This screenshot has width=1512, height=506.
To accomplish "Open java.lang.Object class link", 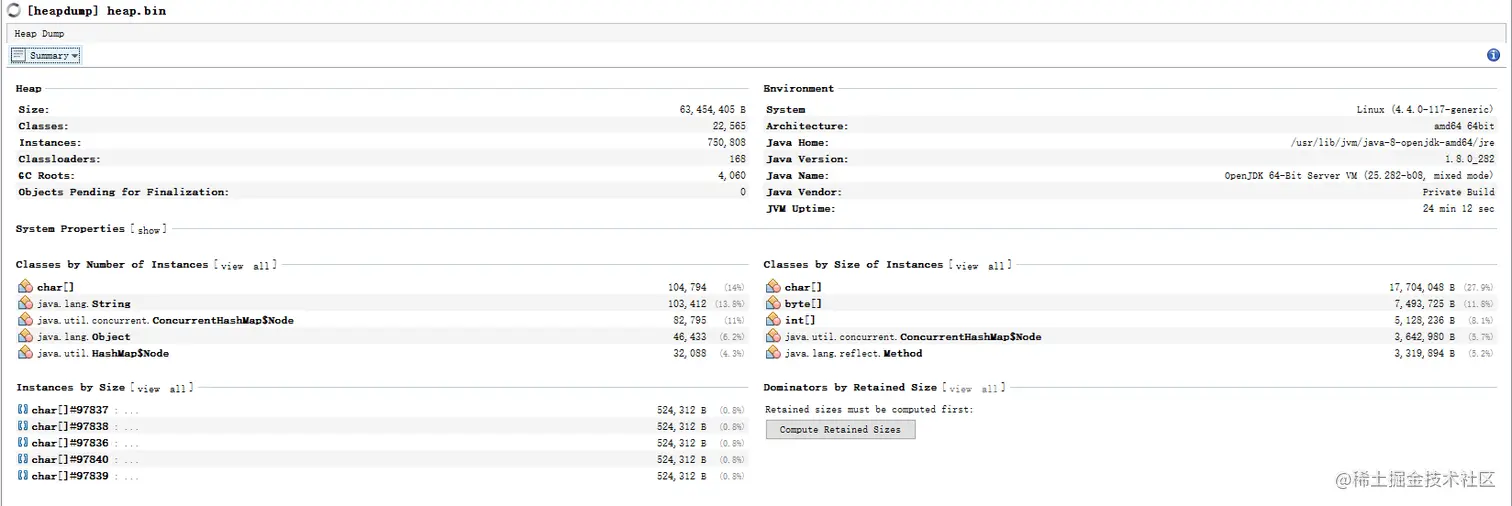I will tap(84, 337).
